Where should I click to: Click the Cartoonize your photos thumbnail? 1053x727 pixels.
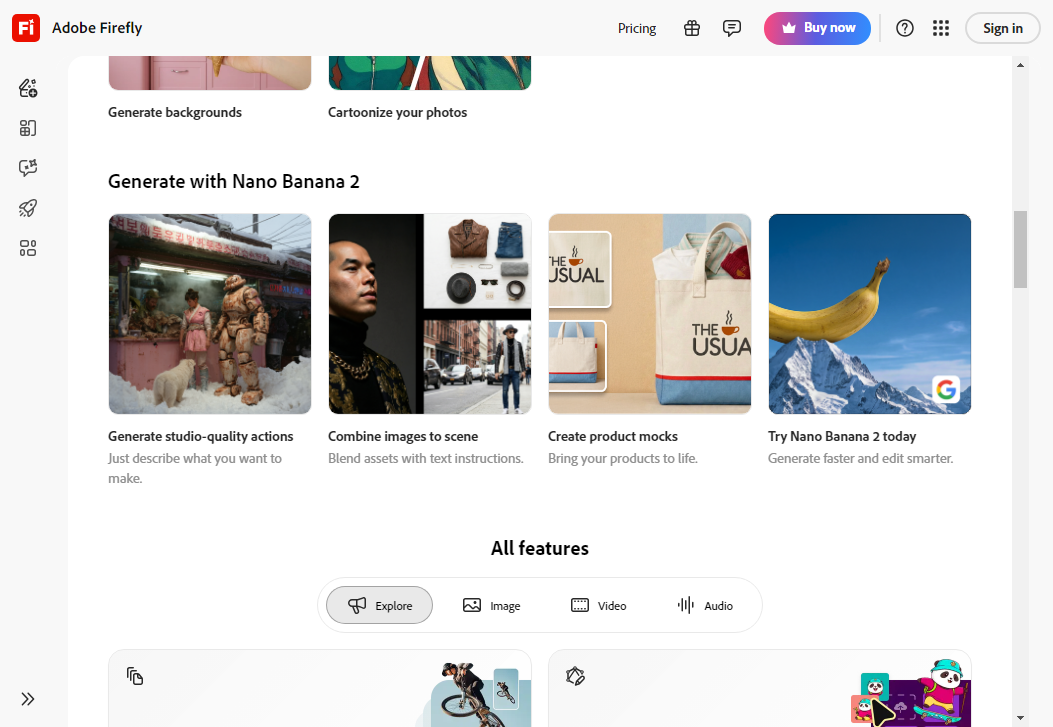click(430, 72)
